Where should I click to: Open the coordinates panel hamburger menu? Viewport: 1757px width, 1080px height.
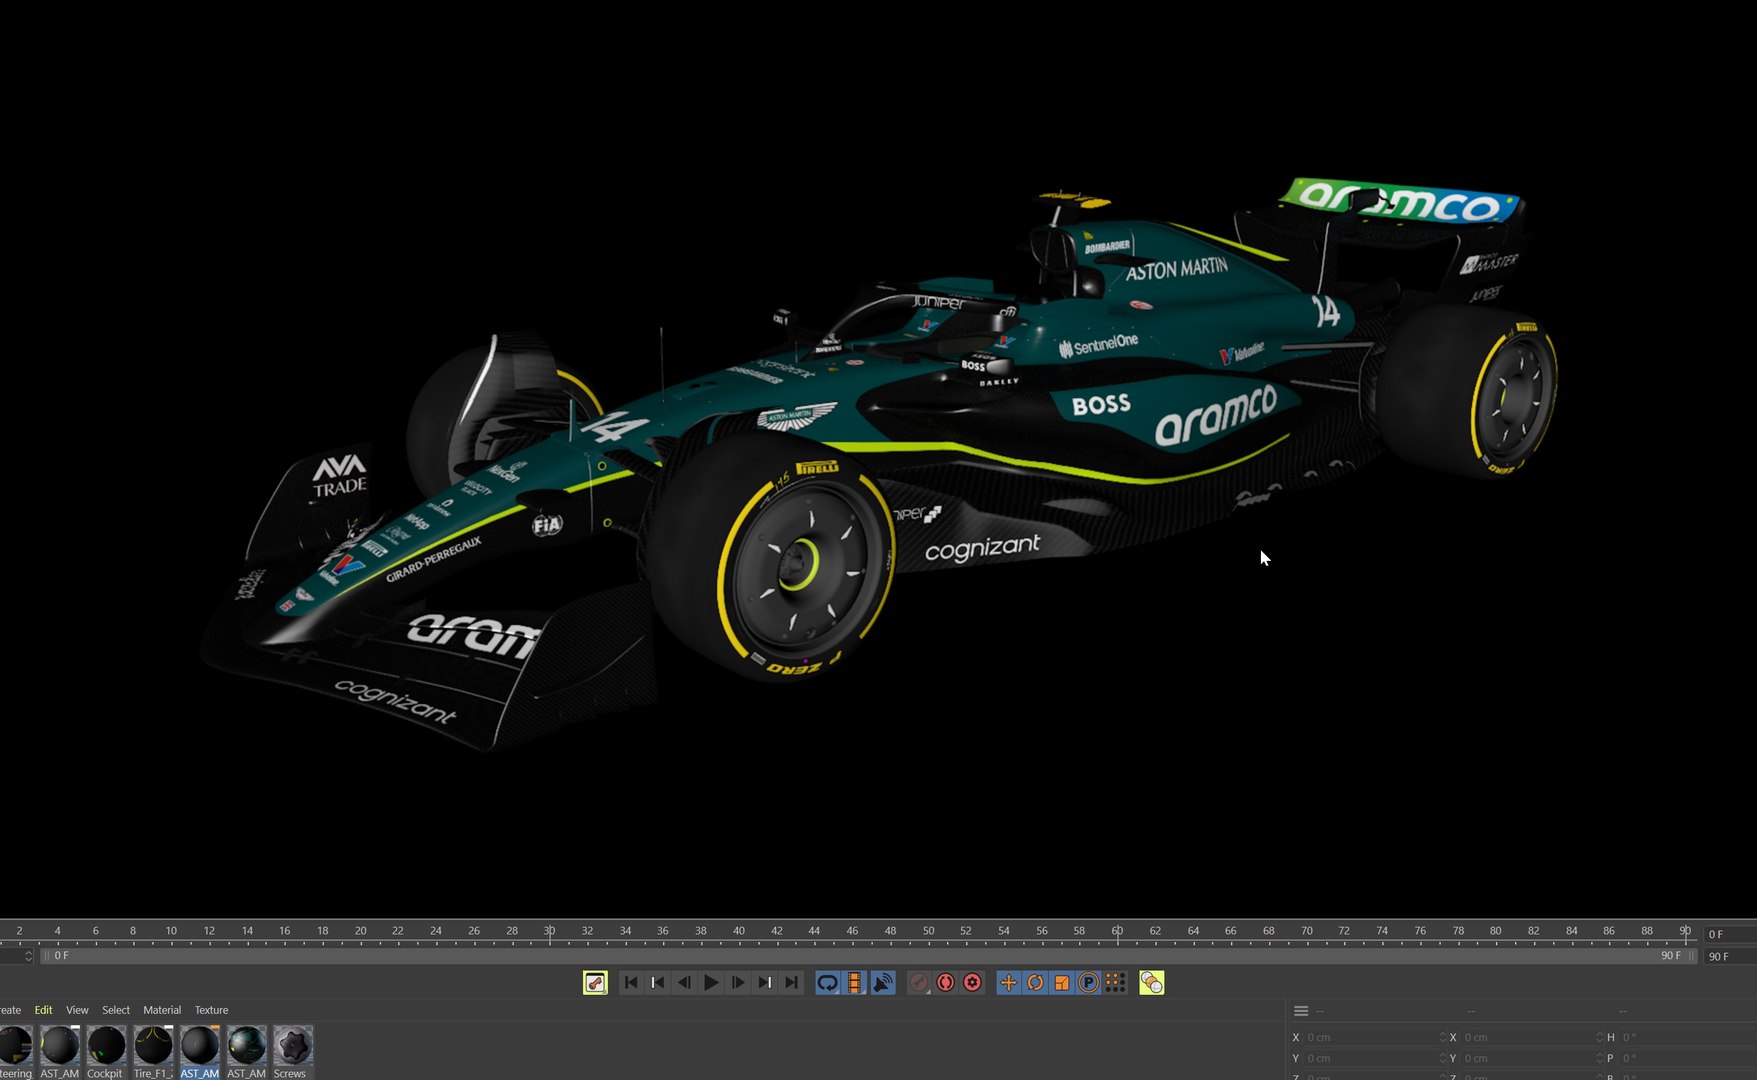1301,1011
